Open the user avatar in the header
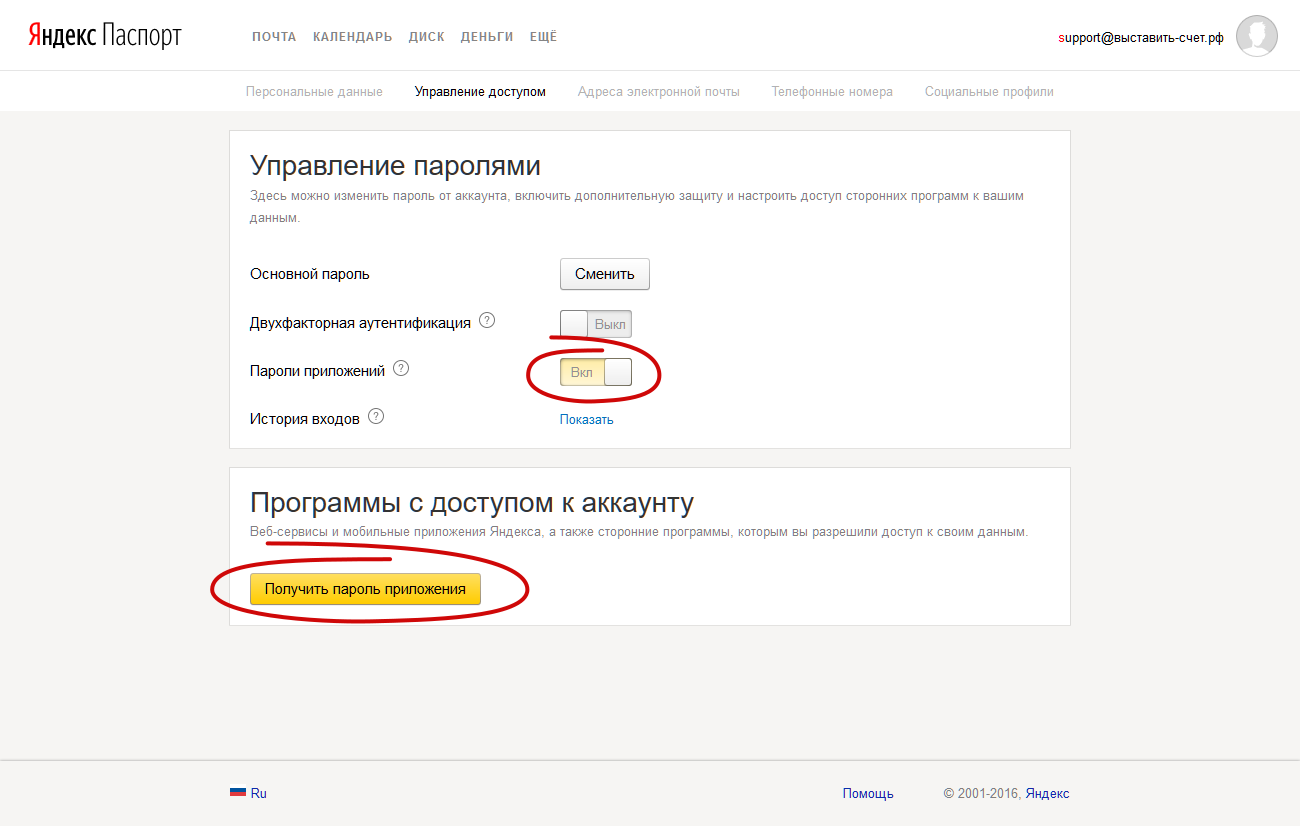Image resolution: width=1300 pixels, height=826 pixels. [1257, 36]
